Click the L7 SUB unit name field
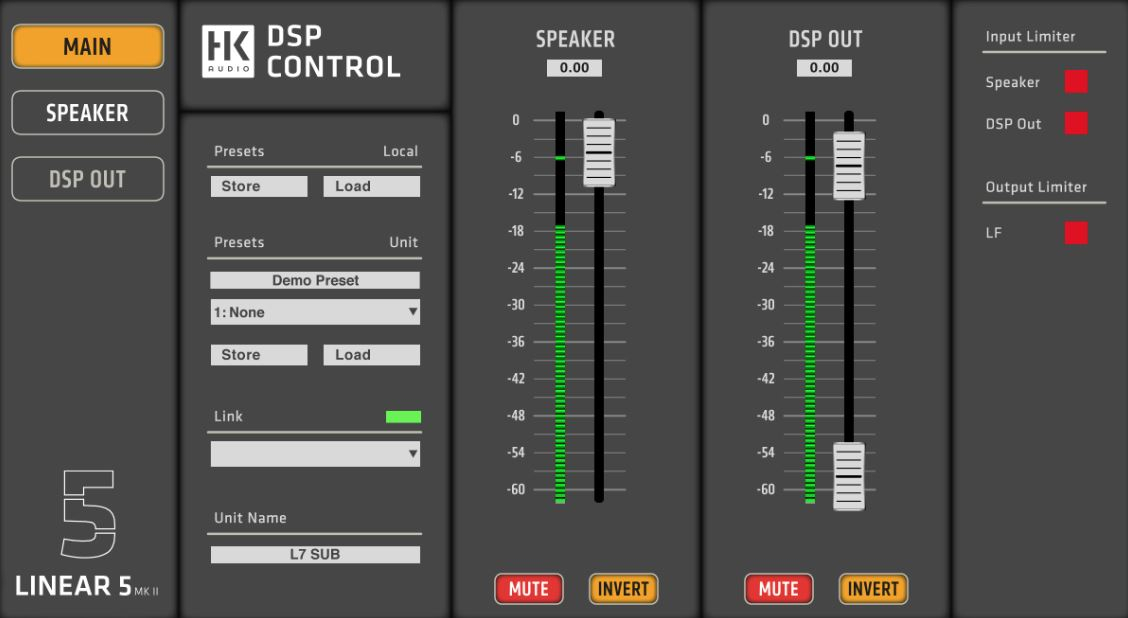Viewport: 1128px width, 618px height. [315, 555]
